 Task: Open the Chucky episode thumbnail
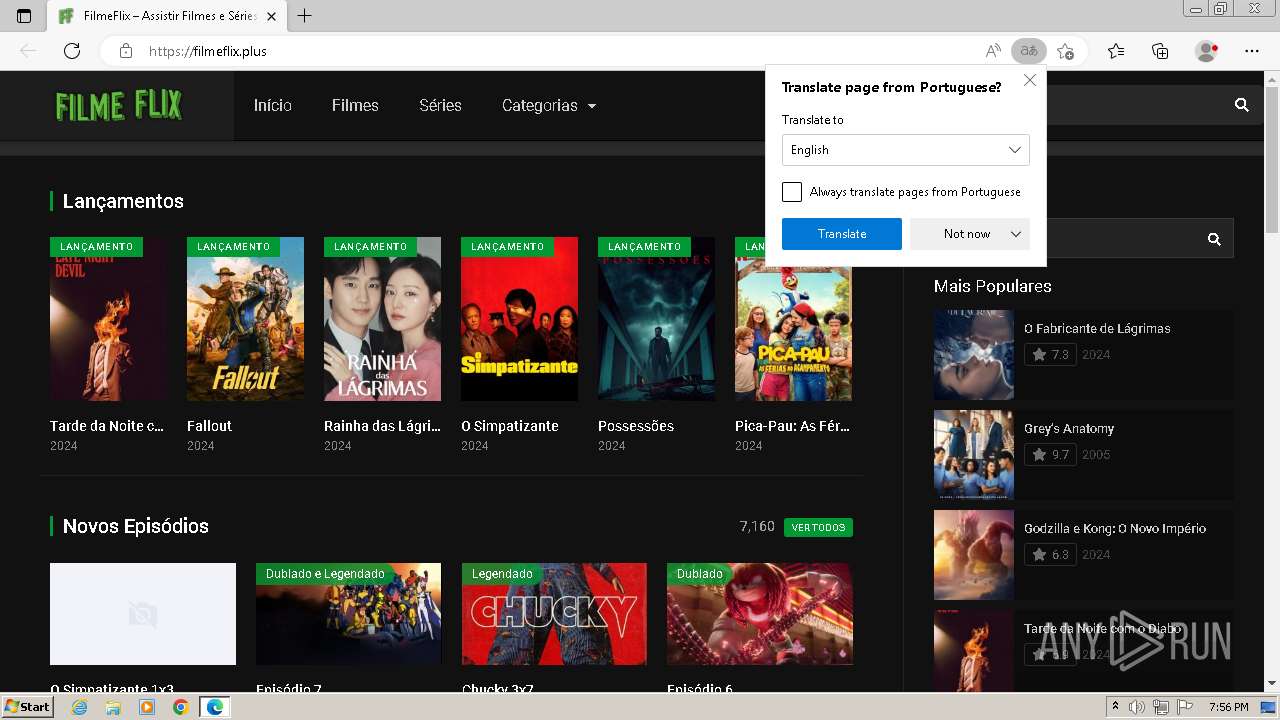tap(554, 614)
